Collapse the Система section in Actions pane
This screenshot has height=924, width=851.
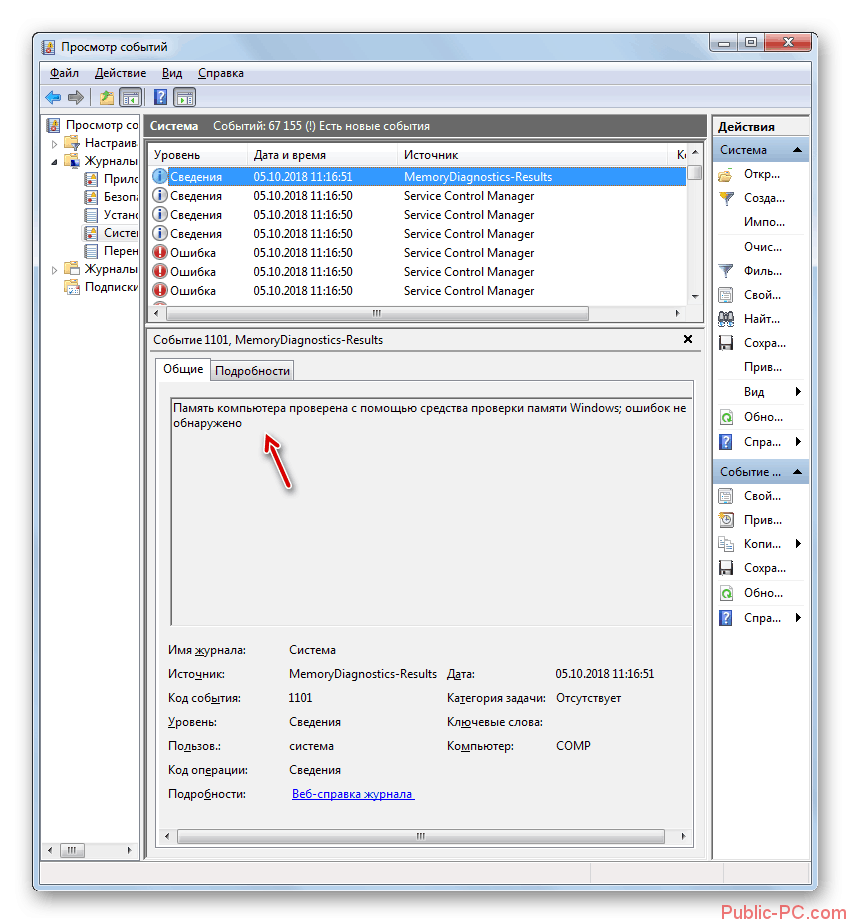click(x=797, y=150)
